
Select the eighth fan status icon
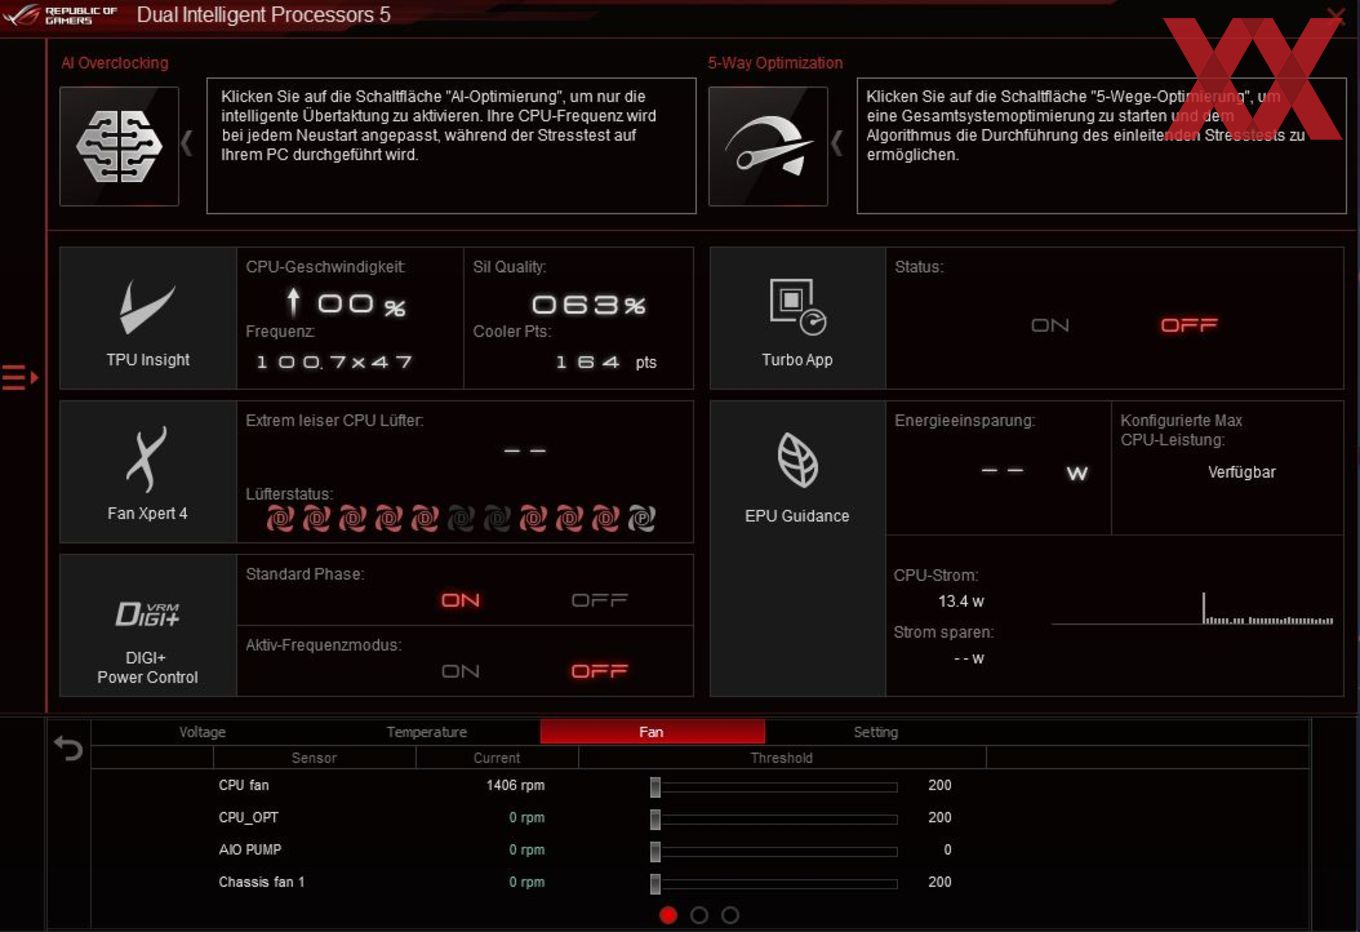533,518
